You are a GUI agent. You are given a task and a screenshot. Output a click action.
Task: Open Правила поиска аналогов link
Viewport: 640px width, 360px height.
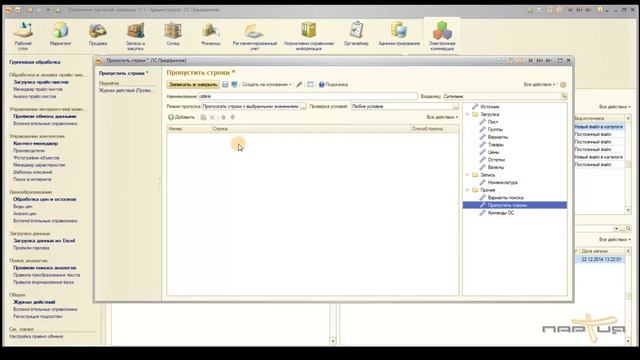coord(44,268)
